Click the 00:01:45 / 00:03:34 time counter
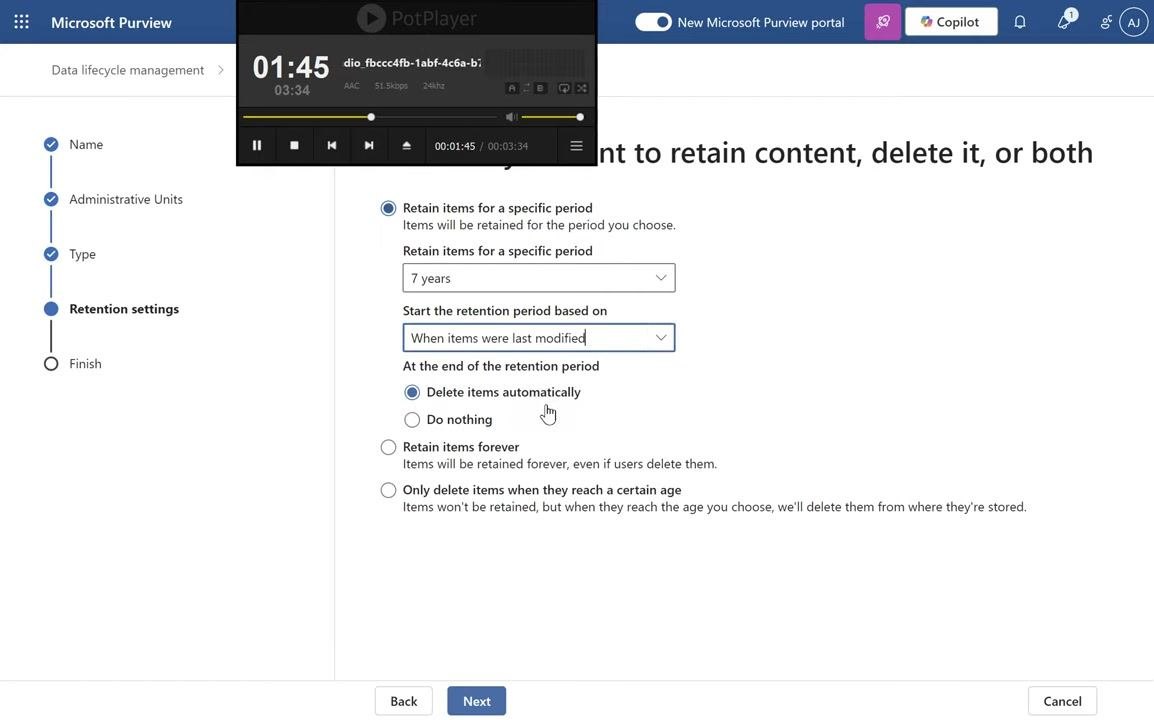Screen dimensions: 1154x720 point(481,146)
